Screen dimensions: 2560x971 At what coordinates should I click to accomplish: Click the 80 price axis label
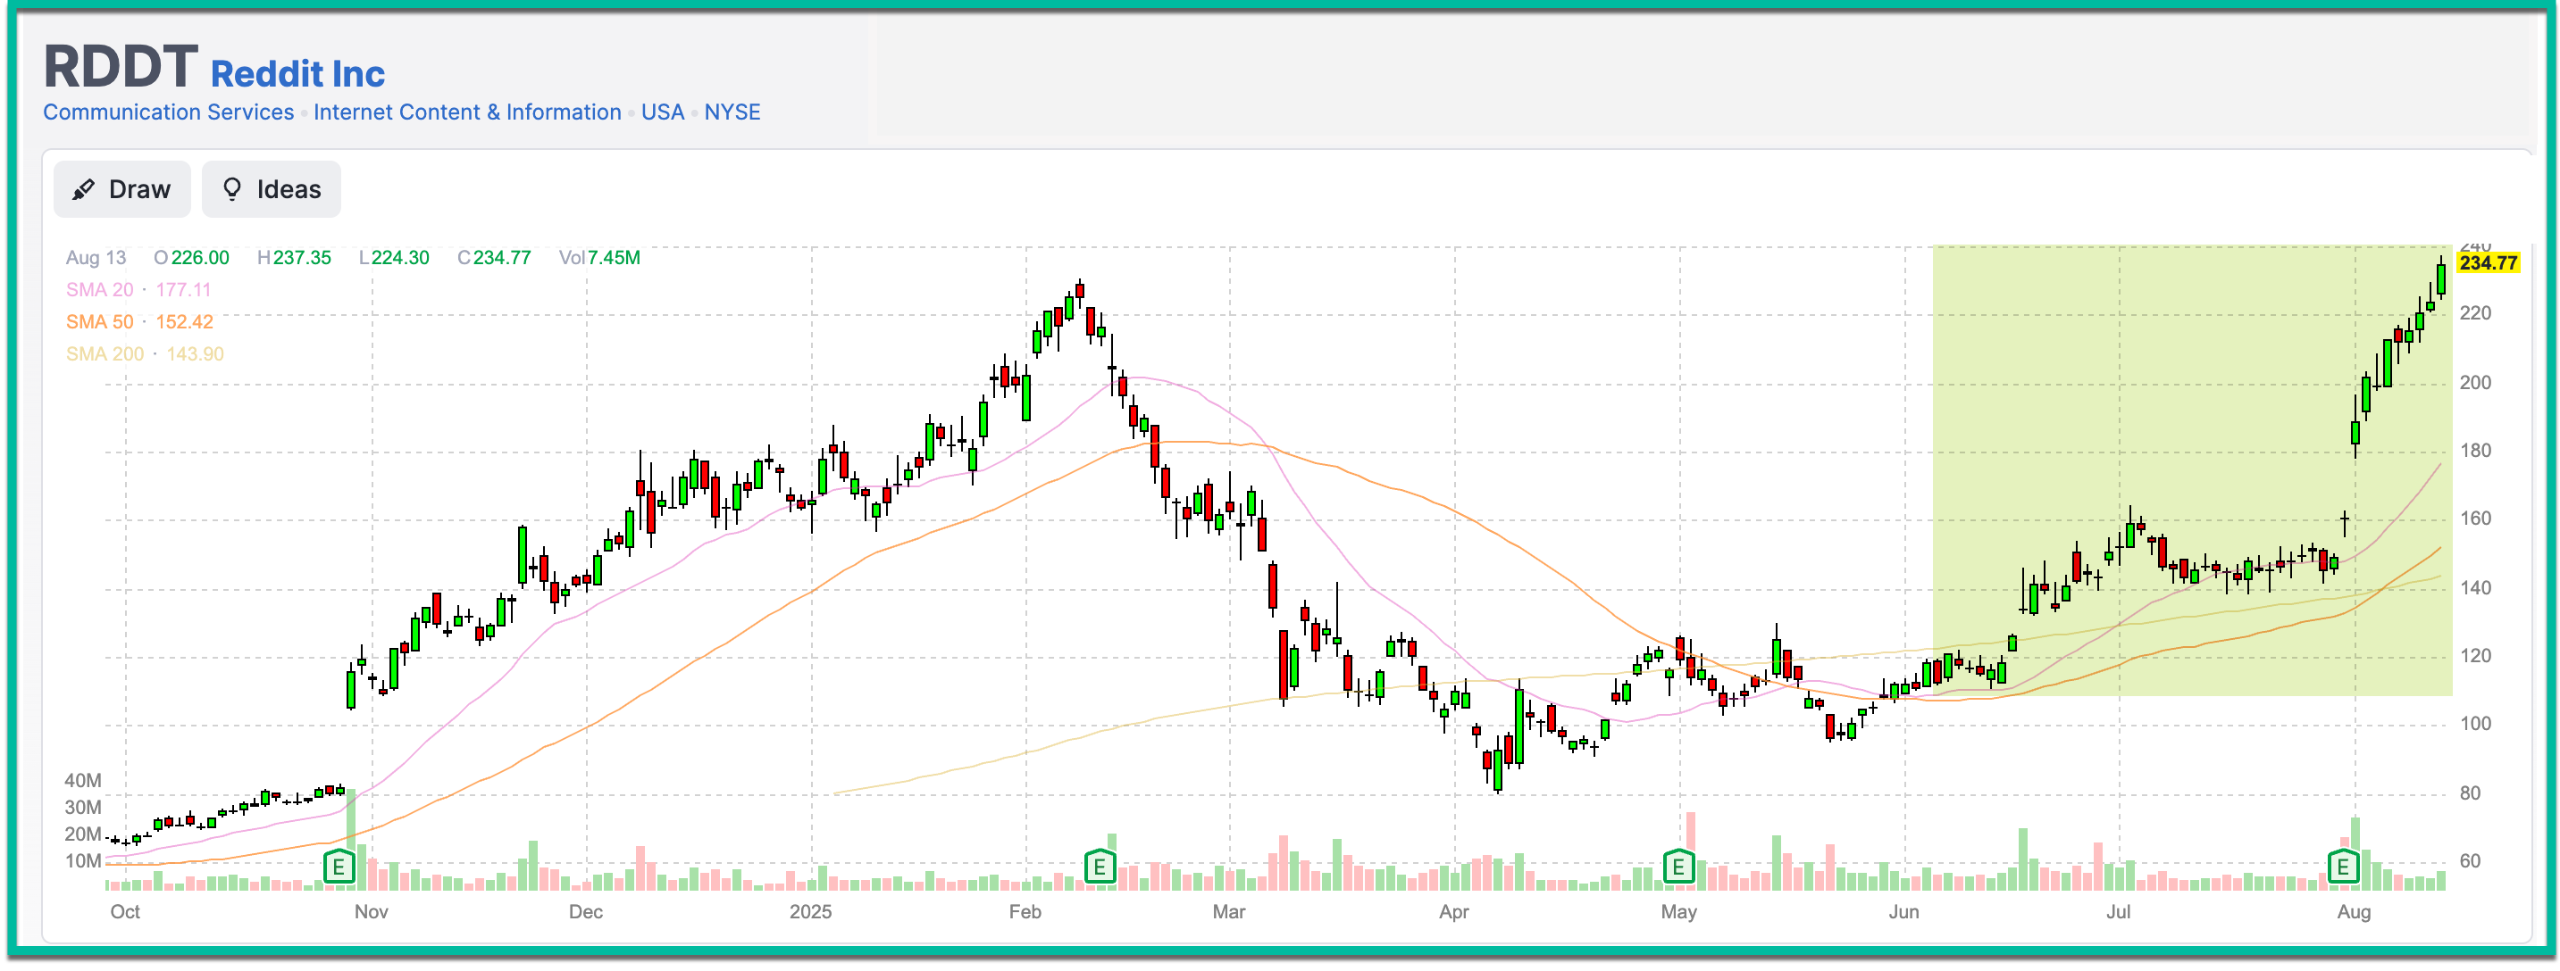2470,794
